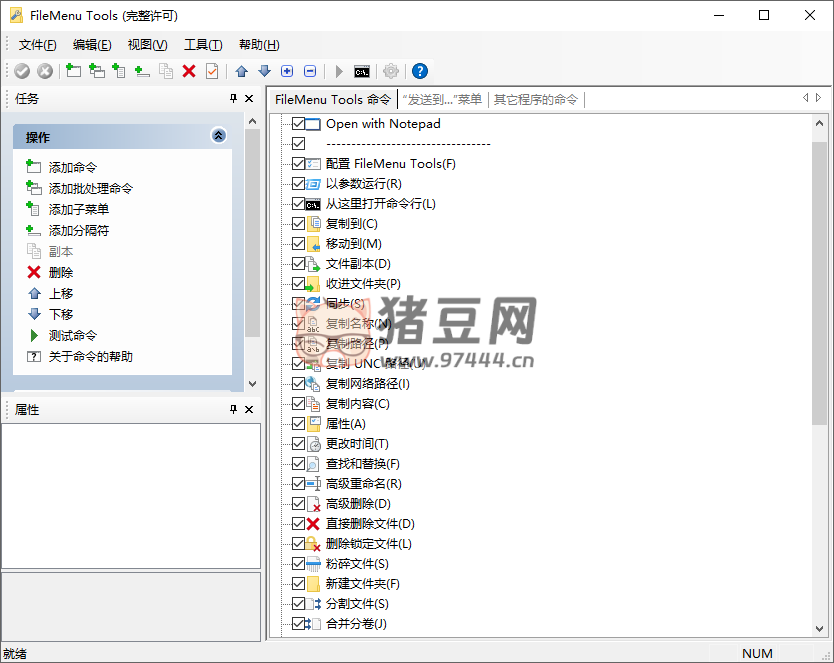
Task: Click 添加批处理命令 in the operations list
Action: pyautogui.click(x=90, y=188)
